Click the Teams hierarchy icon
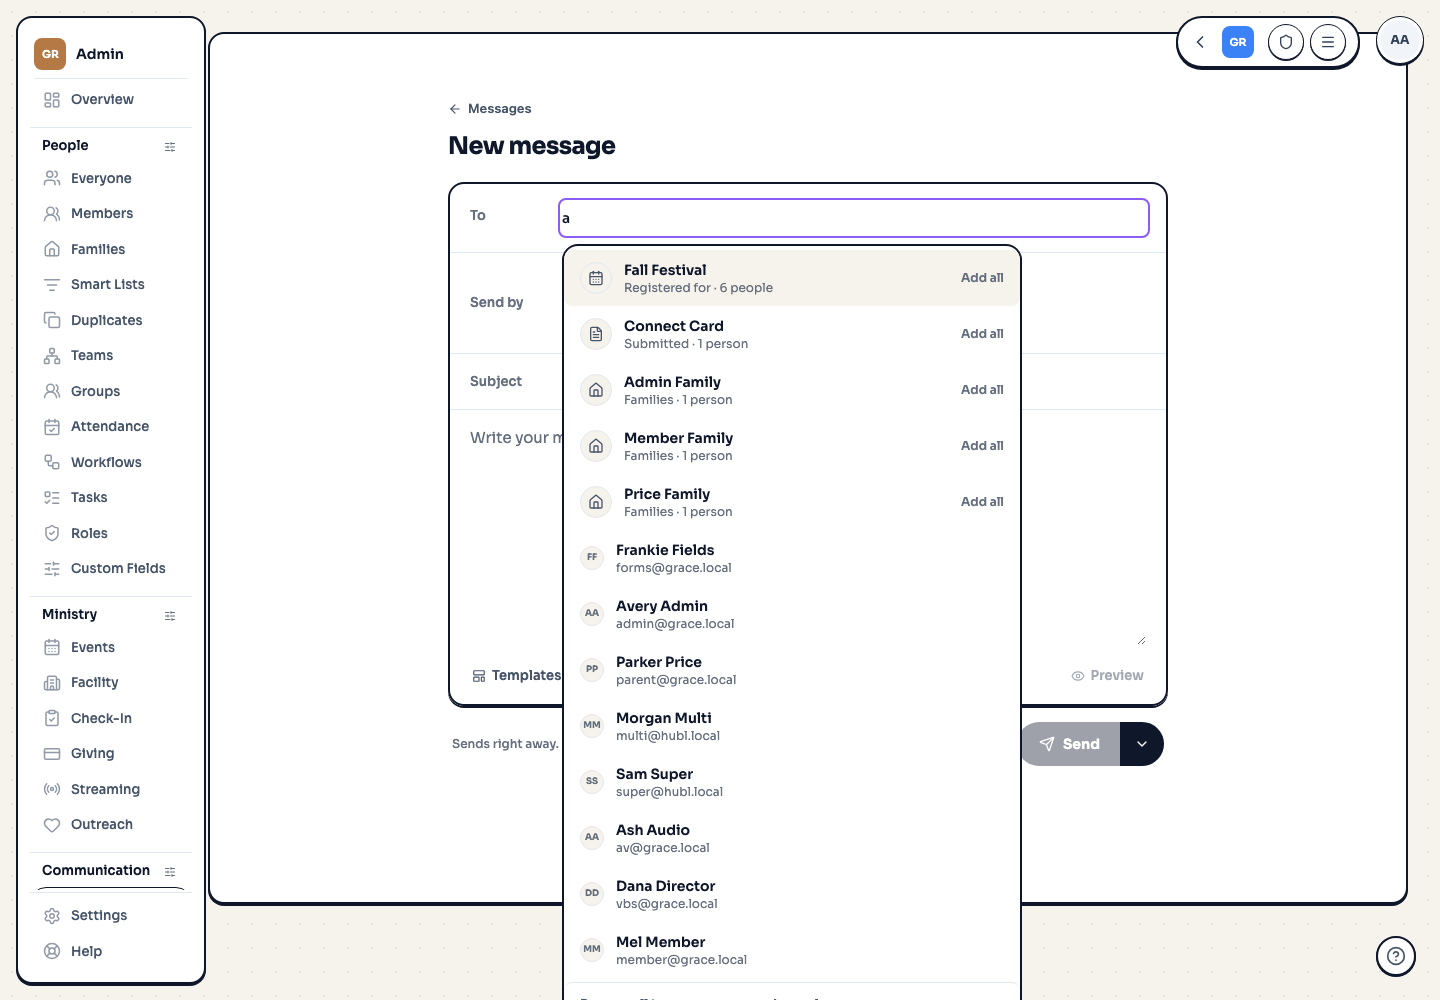Viewport: 1440px width, 1000px height. click(52, 356)
